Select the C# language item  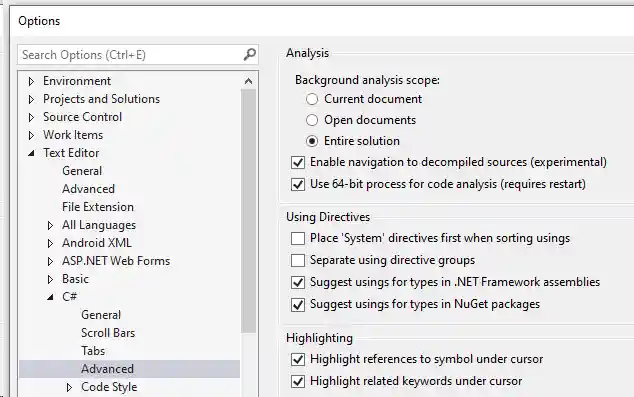pos(70,297)
